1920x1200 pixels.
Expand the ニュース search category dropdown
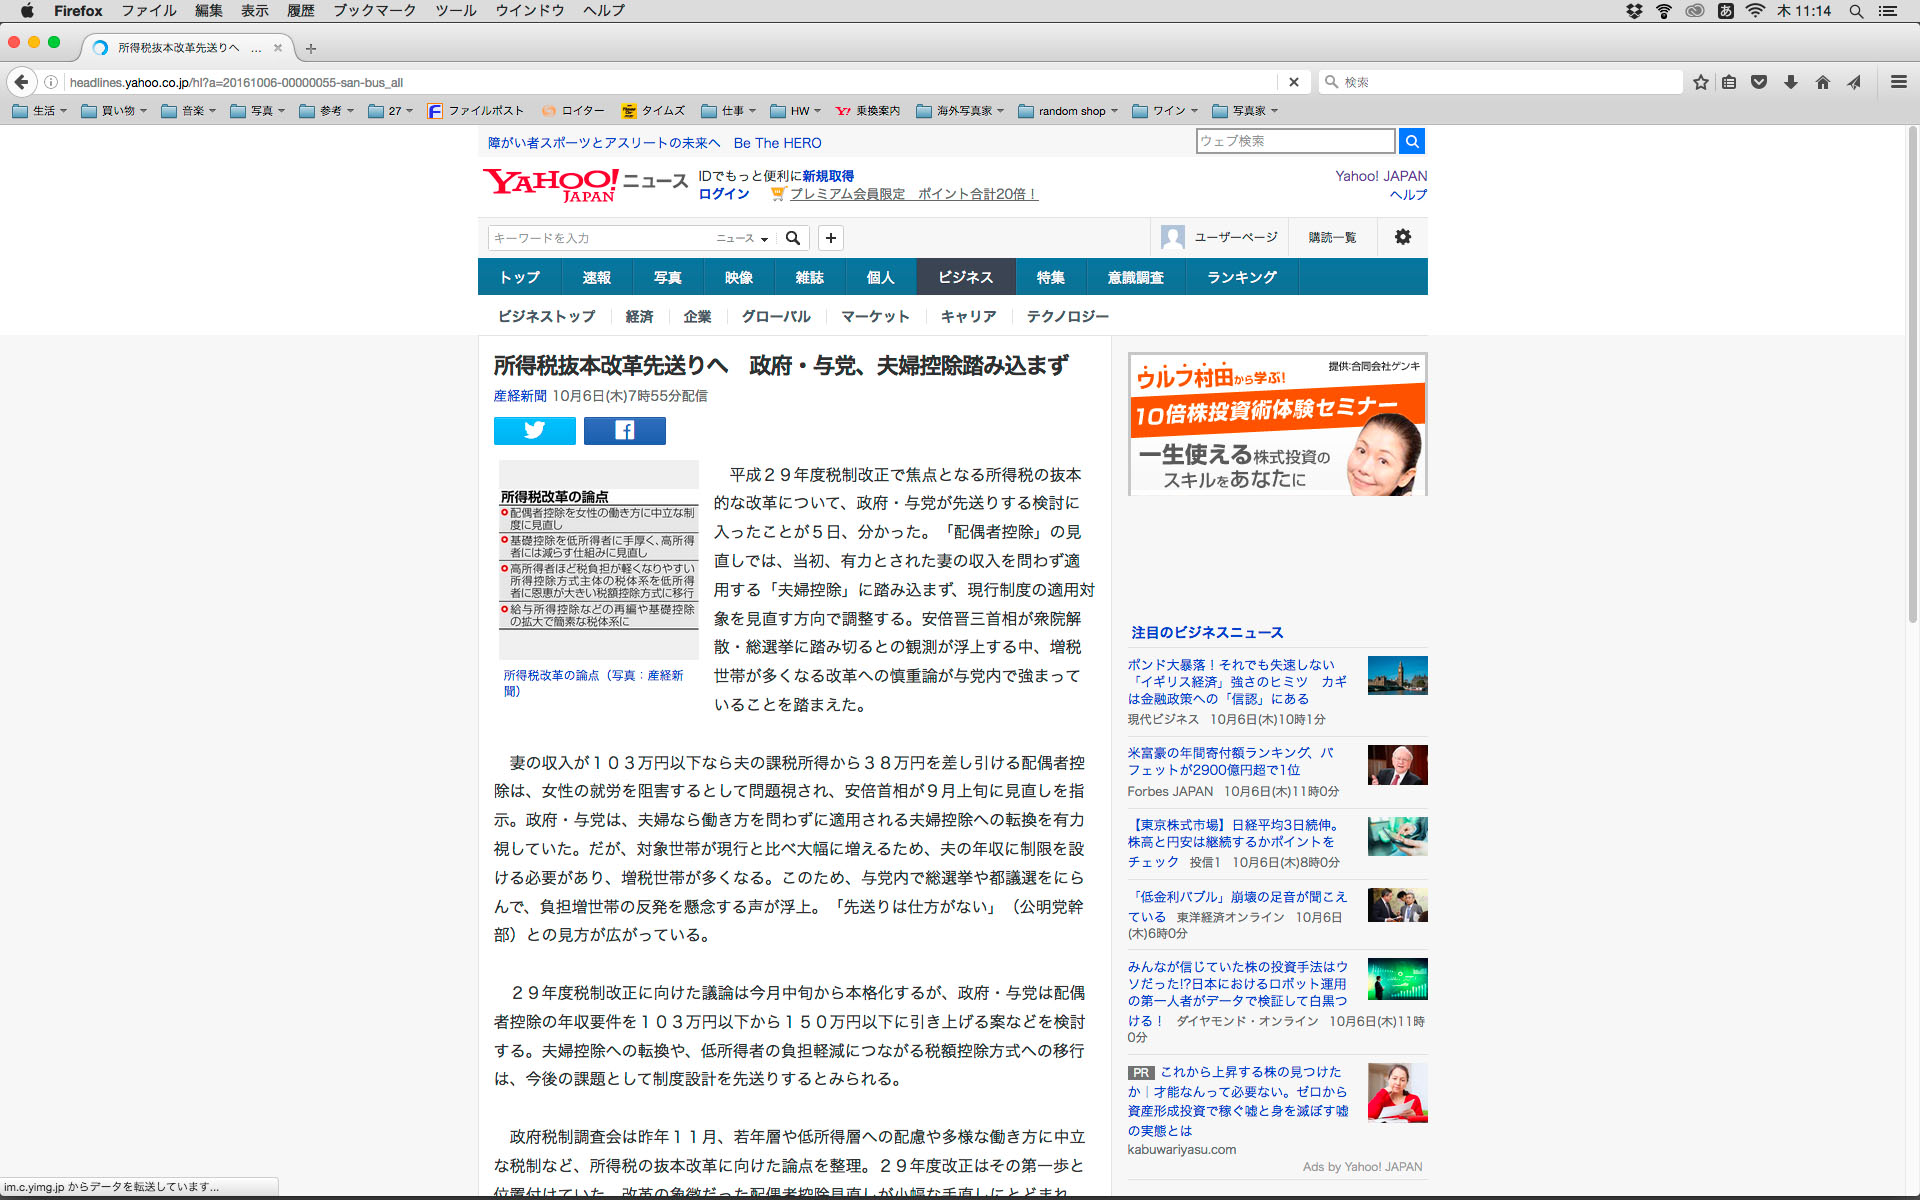coord(742,238)
